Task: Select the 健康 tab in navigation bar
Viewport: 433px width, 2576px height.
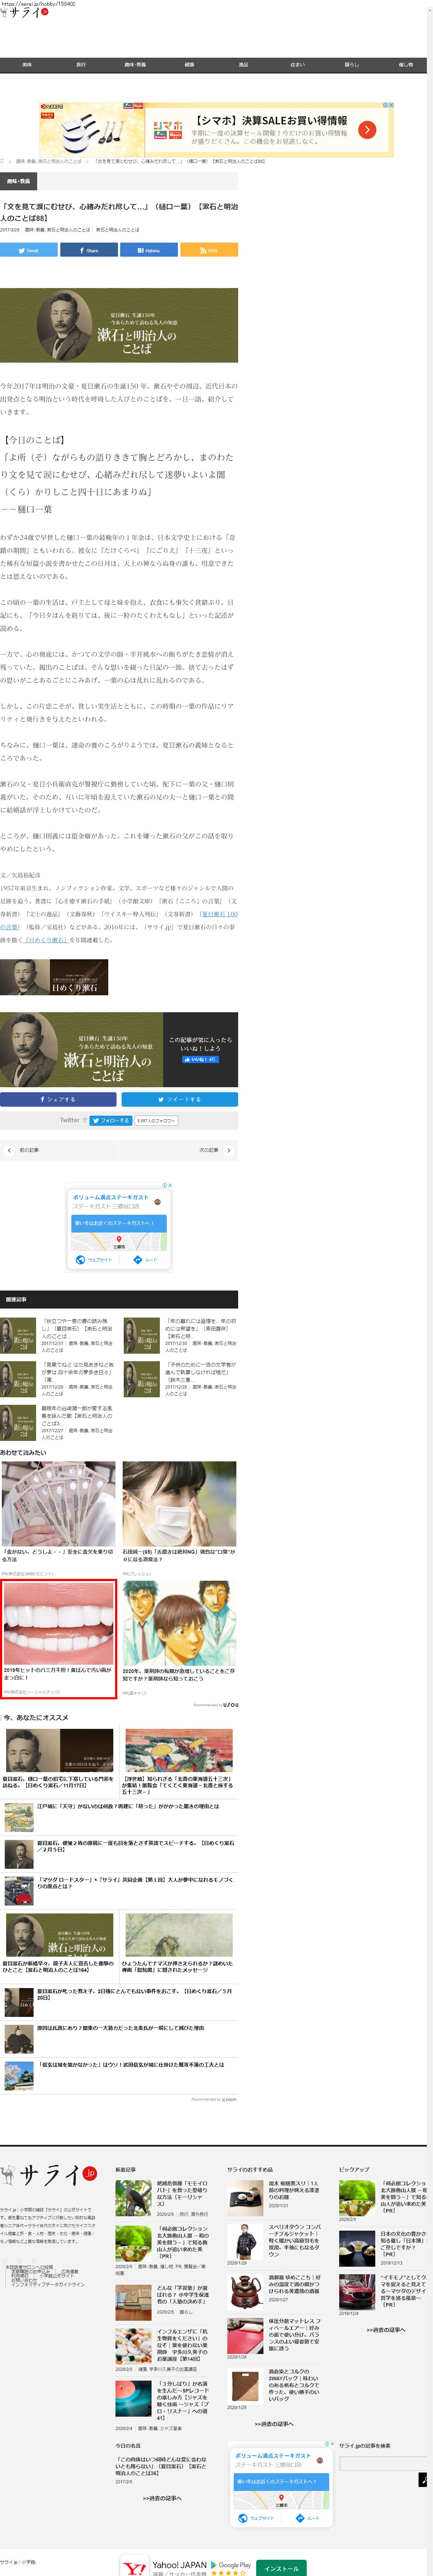Action: coord(189,65)
